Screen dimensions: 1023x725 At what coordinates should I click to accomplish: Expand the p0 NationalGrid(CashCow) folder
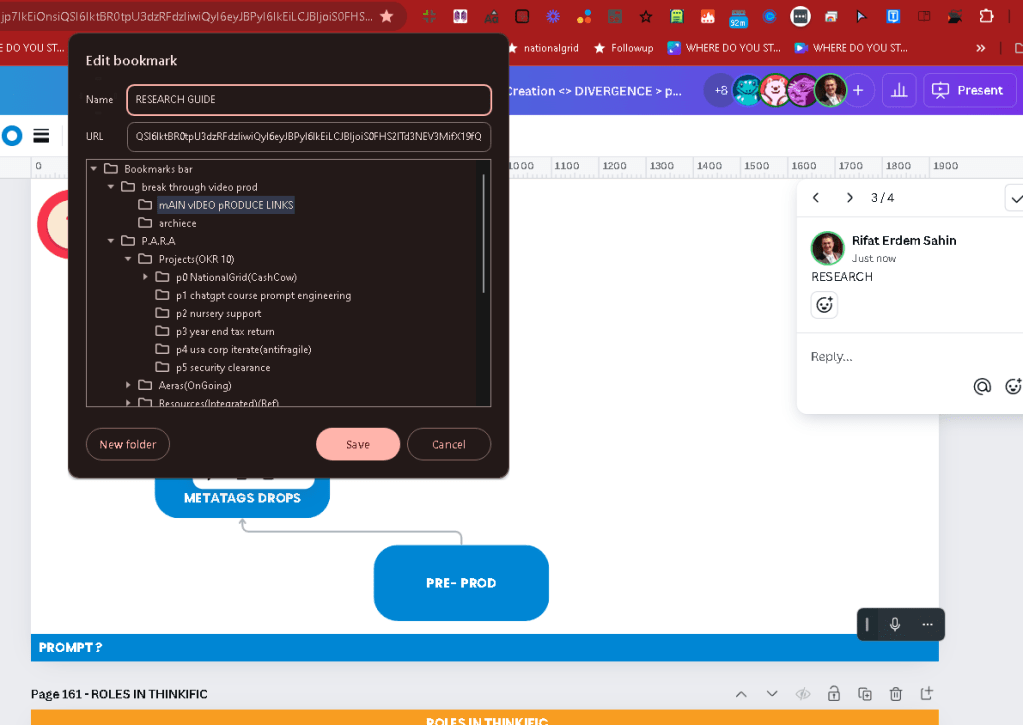click(145, 277)
